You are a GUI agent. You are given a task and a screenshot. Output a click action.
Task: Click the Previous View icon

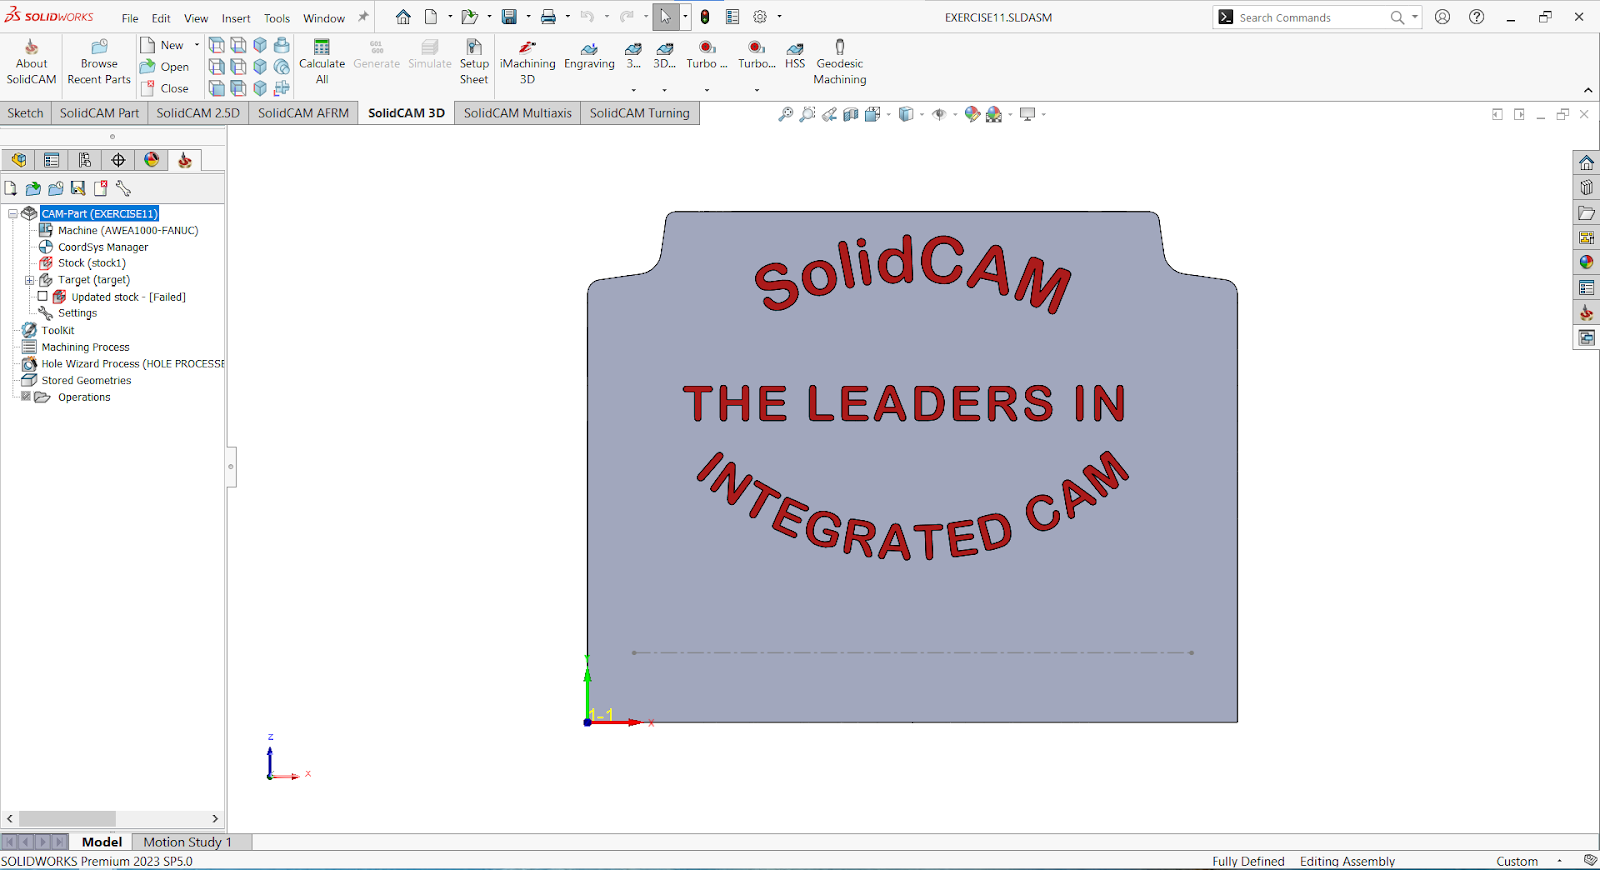[829, 115]
